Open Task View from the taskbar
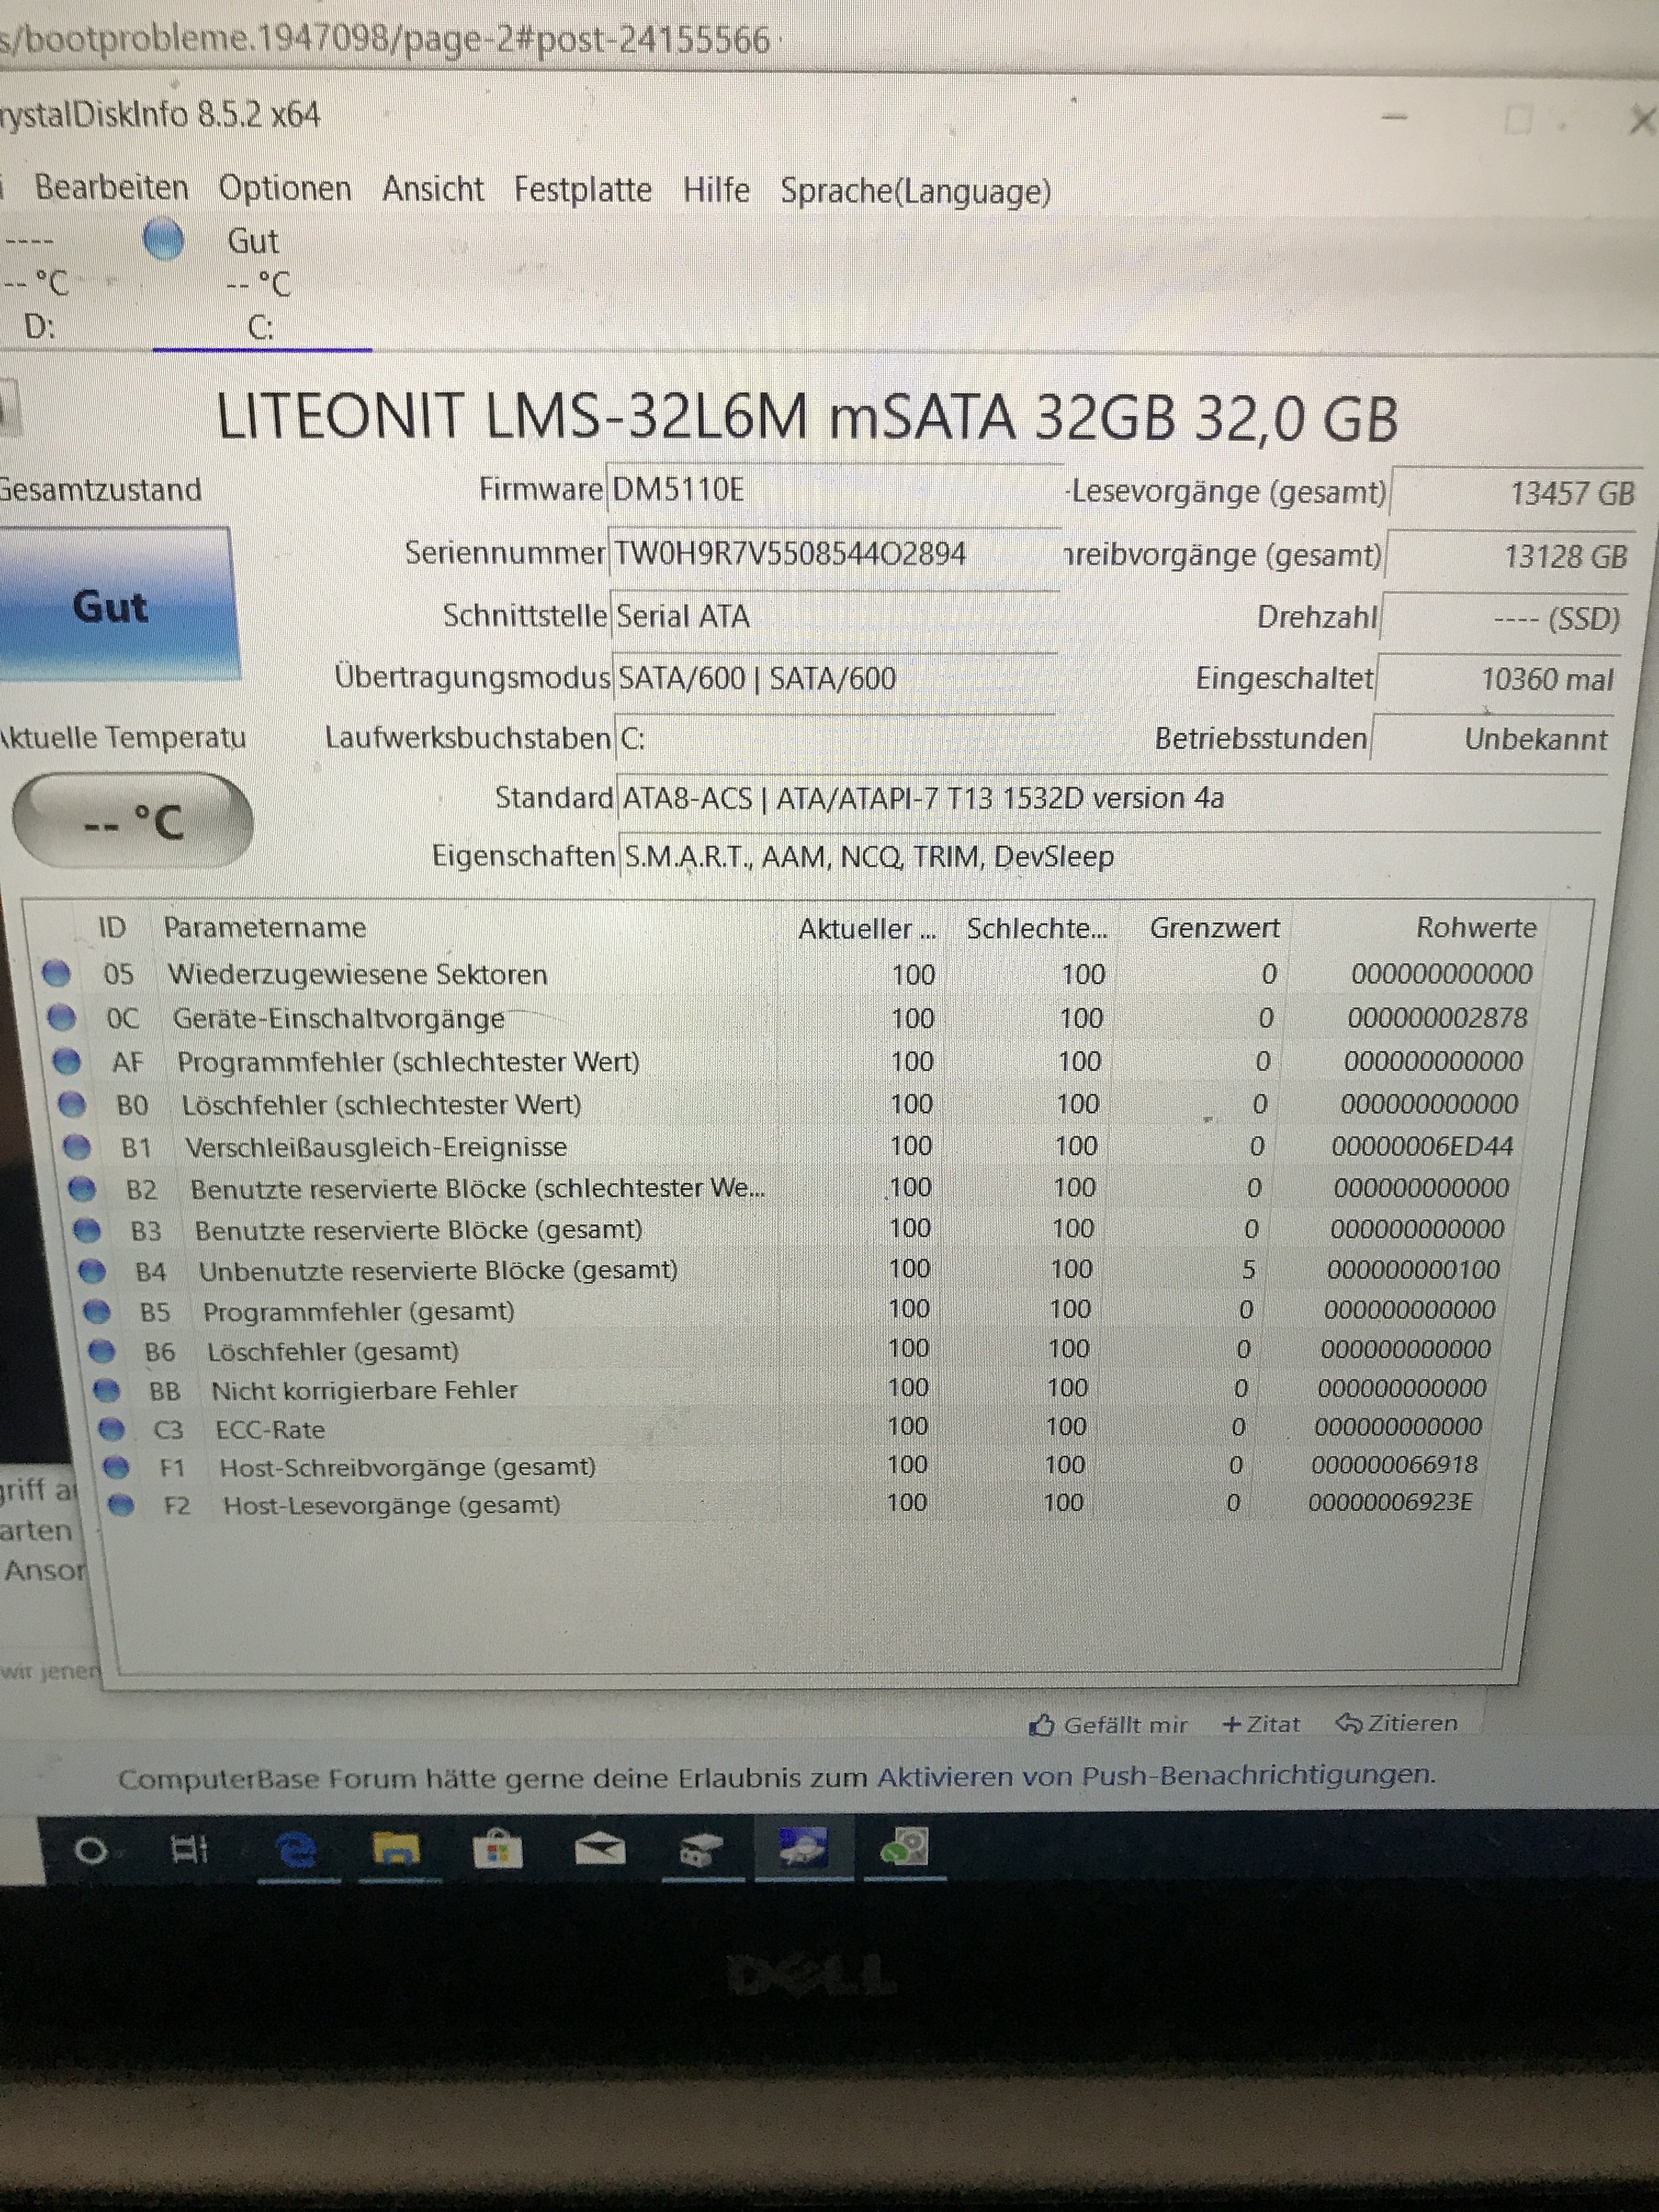Viewport: 1659px width, 2212px height. tap(189, 1850)
